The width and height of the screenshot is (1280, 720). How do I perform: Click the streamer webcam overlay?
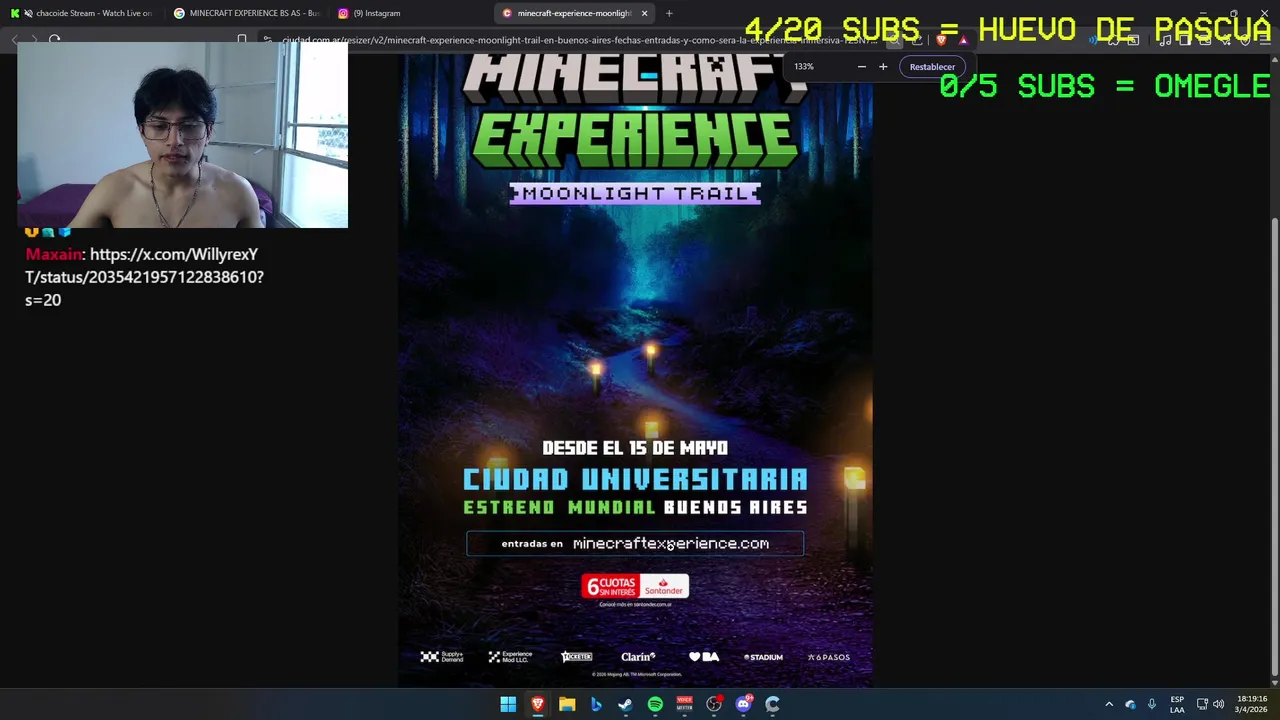[x=182, y=135]
